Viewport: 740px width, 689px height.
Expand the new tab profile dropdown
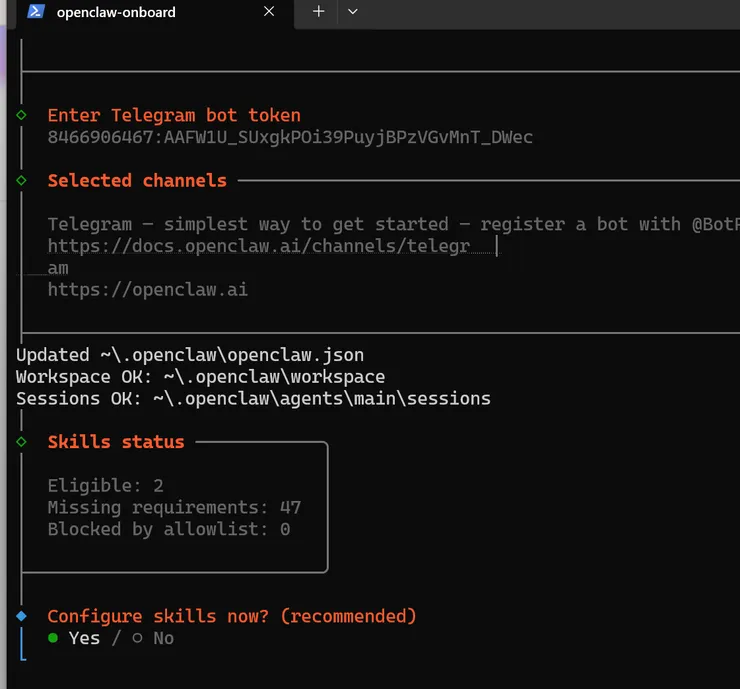click(352, 12)
